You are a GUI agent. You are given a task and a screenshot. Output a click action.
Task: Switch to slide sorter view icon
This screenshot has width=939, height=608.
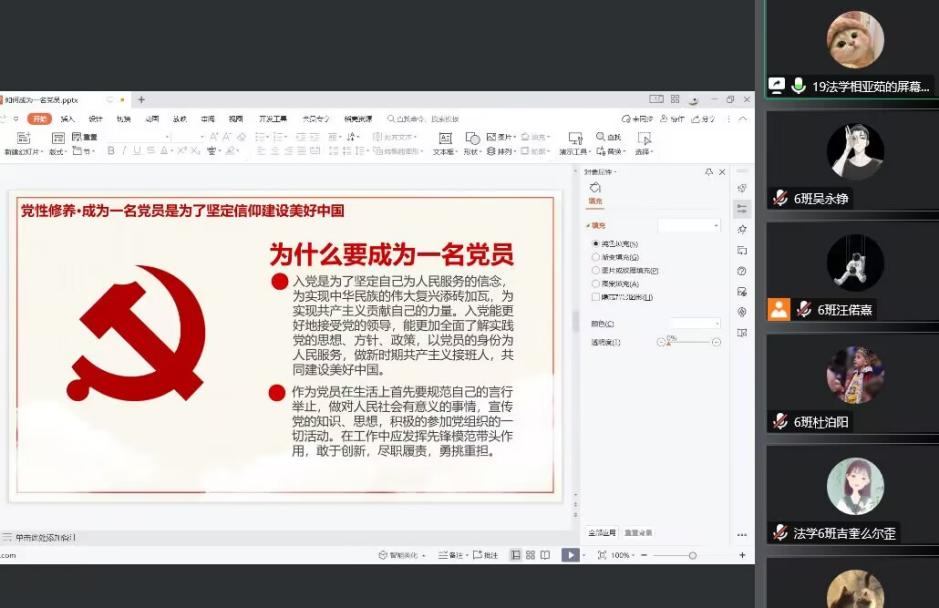(x=530, y=555)
